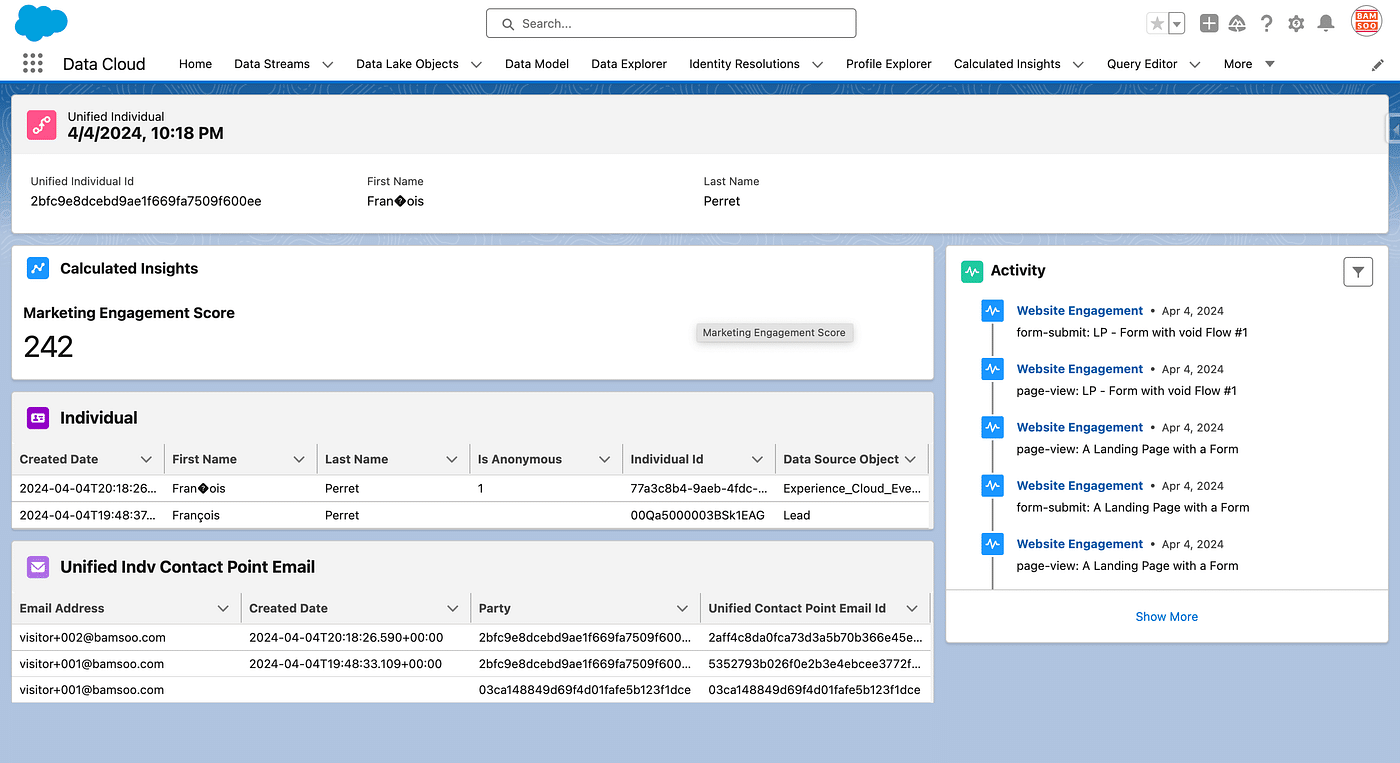
Task: Click the Salesforce cloud logo
Action: coord(41,23)
